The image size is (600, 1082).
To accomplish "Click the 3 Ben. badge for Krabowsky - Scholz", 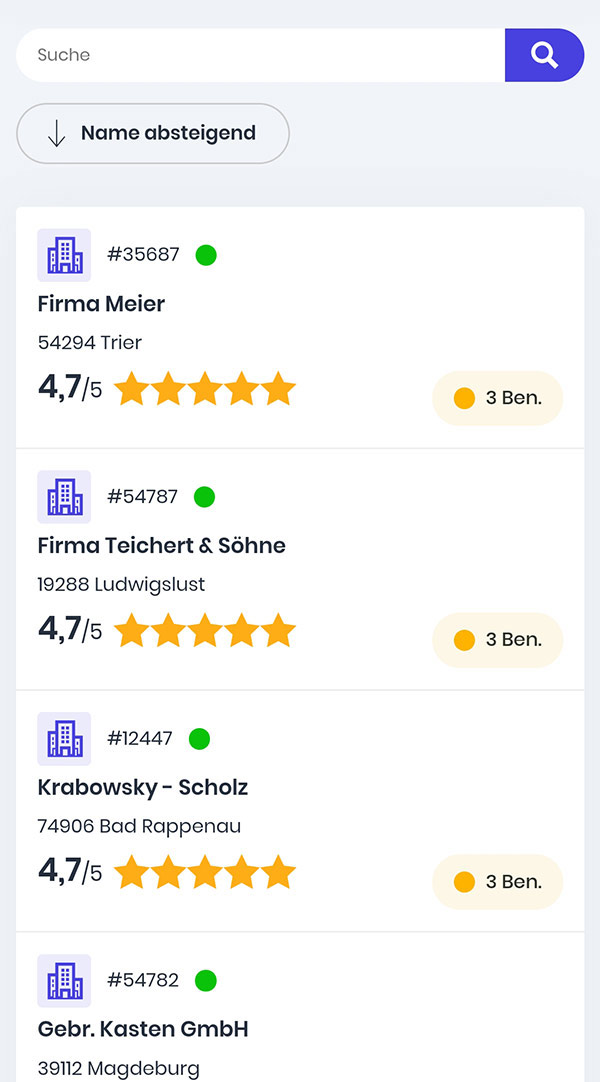I will [x=497, y=882].
